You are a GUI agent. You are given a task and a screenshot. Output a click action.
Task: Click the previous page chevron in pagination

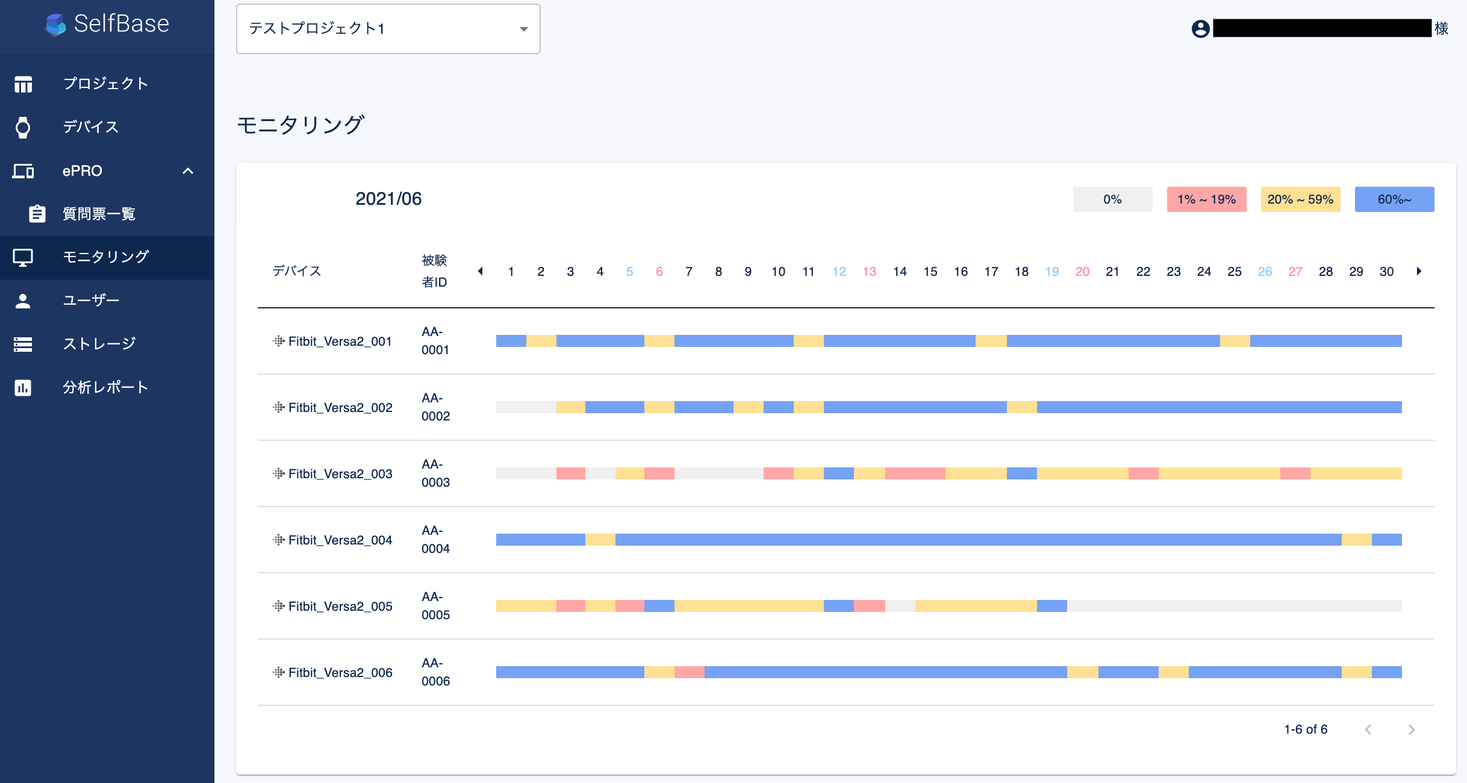coord(1368,730)
